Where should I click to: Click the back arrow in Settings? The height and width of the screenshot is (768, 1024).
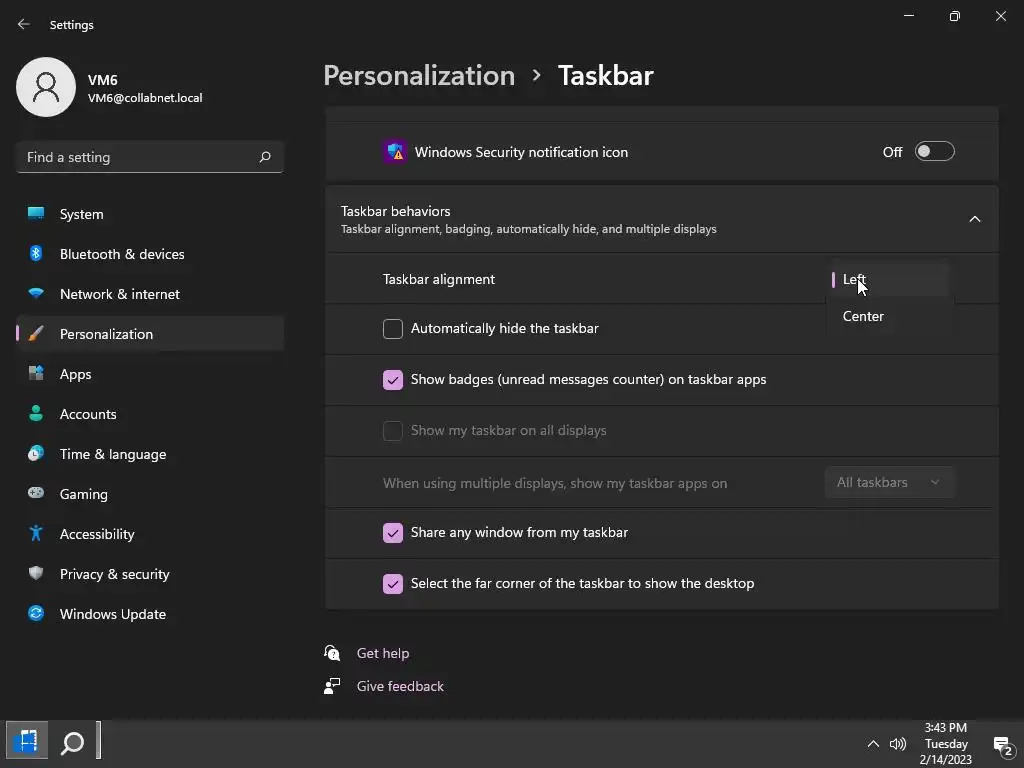click(x=24, y=24)
